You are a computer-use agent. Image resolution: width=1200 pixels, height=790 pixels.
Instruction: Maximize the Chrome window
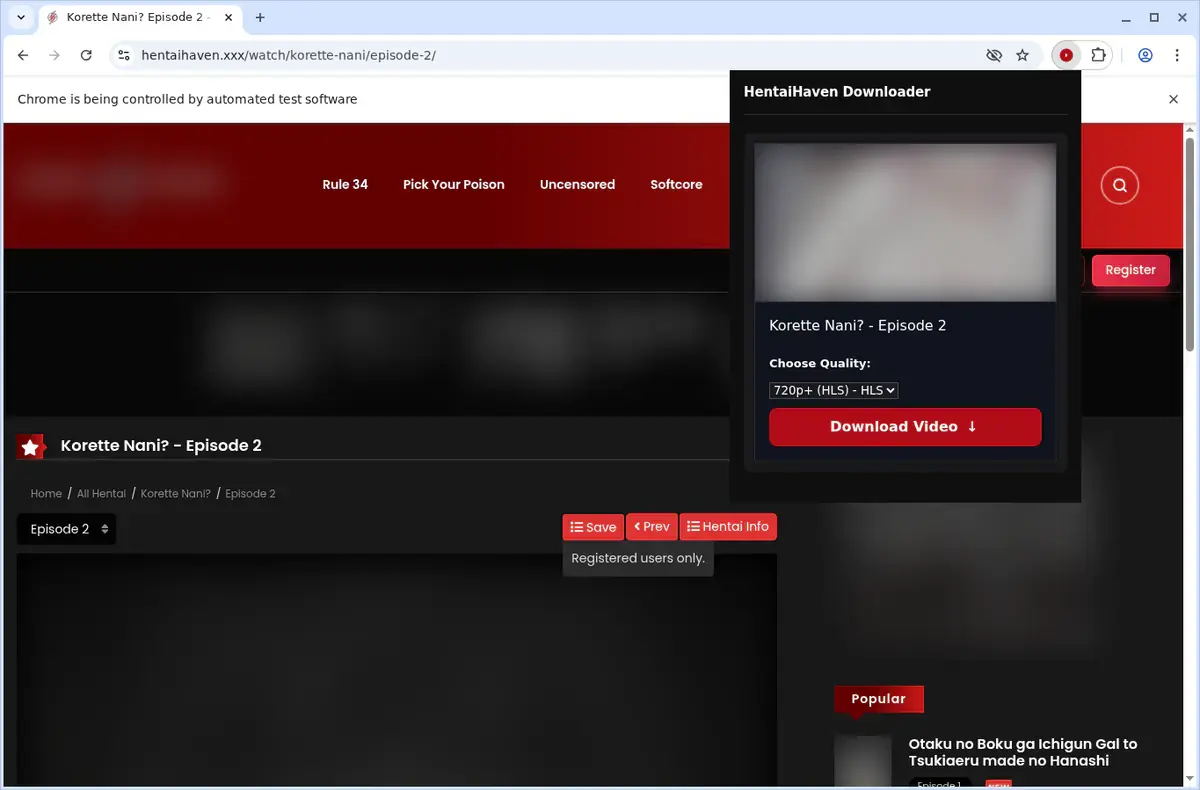(x=1154, y=17)
